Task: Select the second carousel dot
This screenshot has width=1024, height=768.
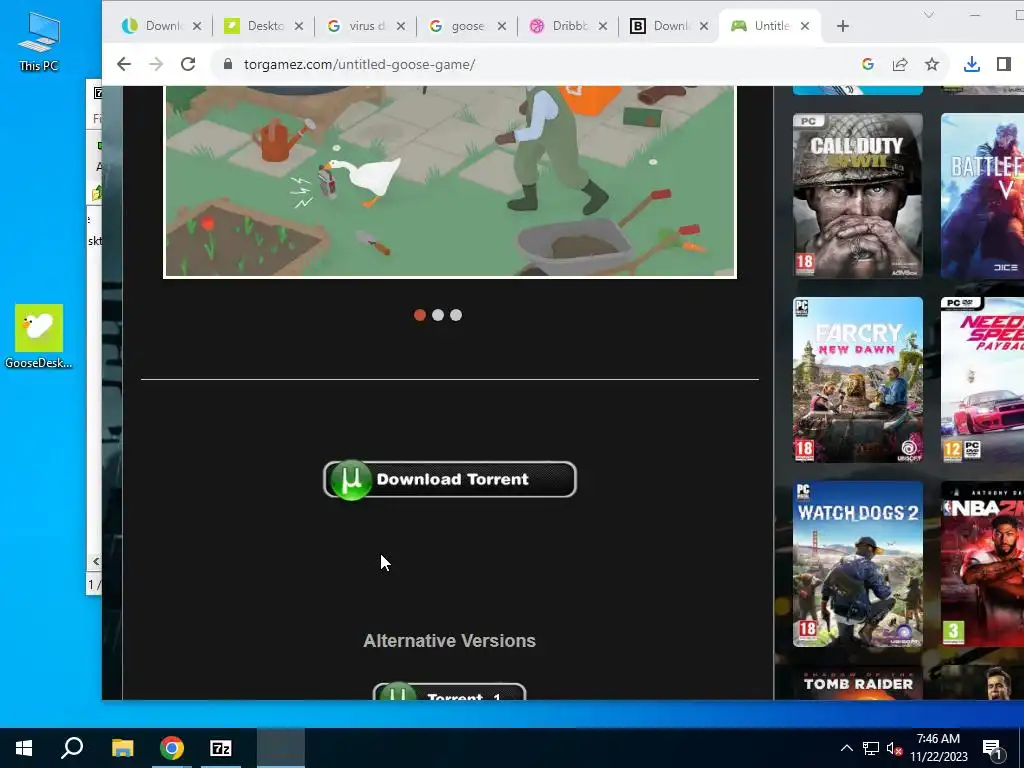Action: pyautogui.click(x=438, y=315)
